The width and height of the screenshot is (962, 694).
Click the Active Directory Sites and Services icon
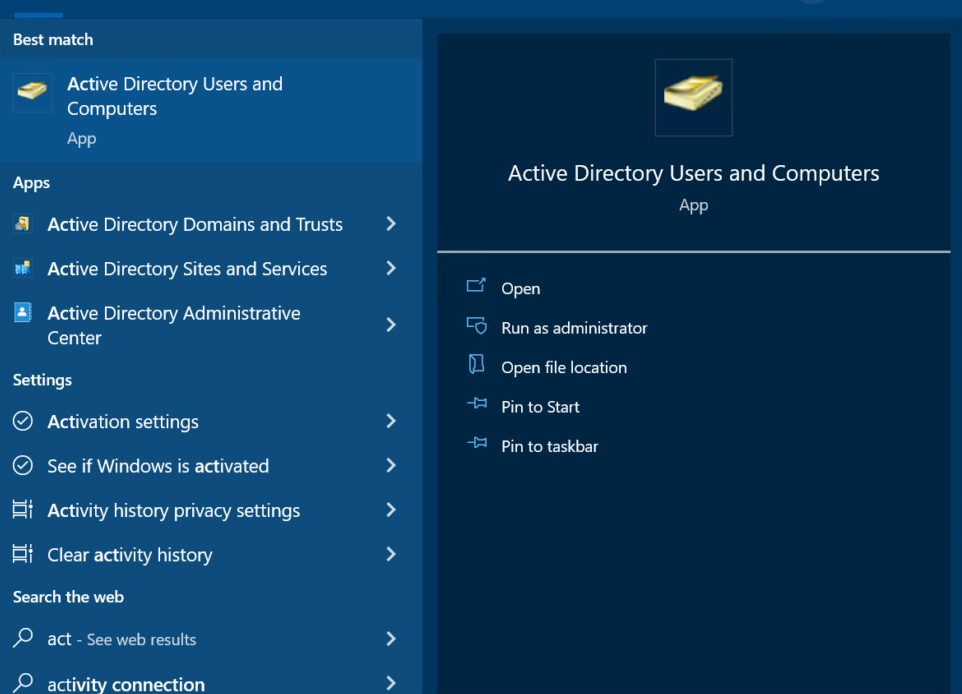pos(22,268)
